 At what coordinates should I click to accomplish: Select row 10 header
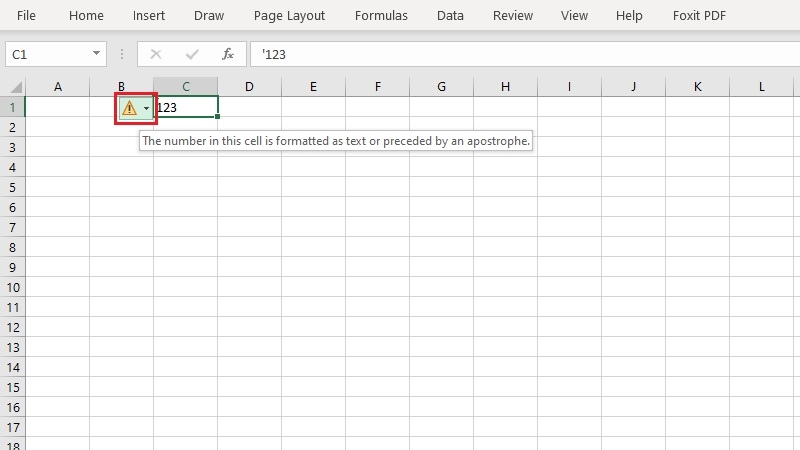tap(12, 287)
